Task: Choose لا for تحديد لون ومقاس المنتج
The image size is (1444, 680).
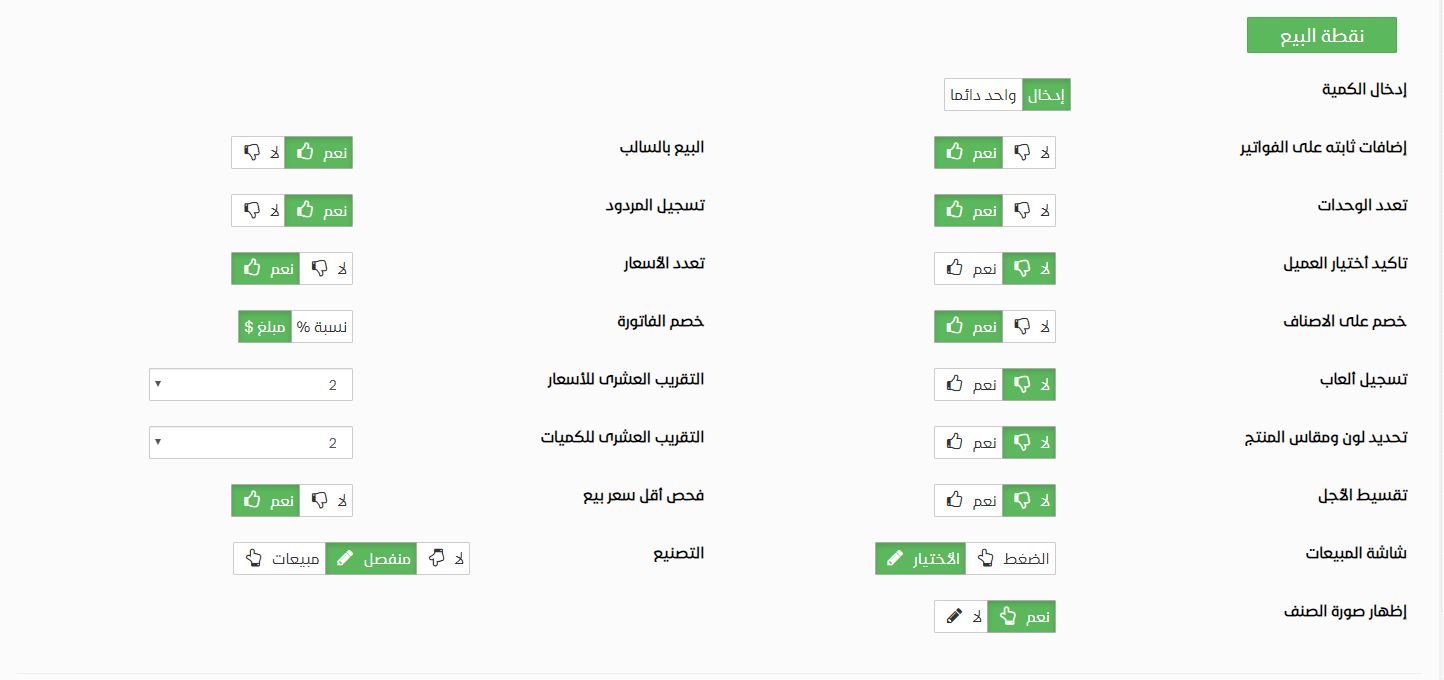Action: coord(1029,443)
